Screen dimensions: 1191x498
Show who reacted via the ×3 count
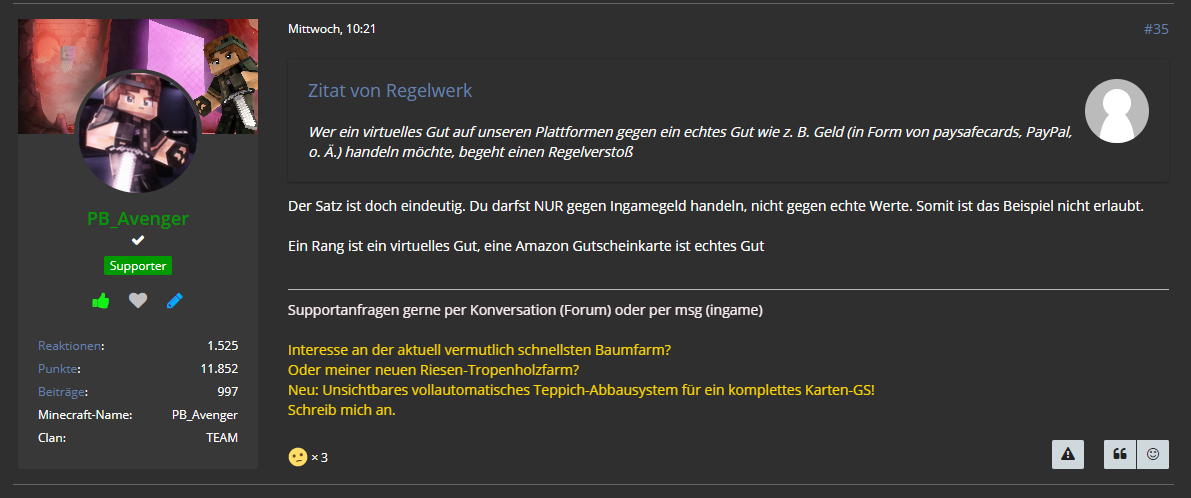coord(320,458)
